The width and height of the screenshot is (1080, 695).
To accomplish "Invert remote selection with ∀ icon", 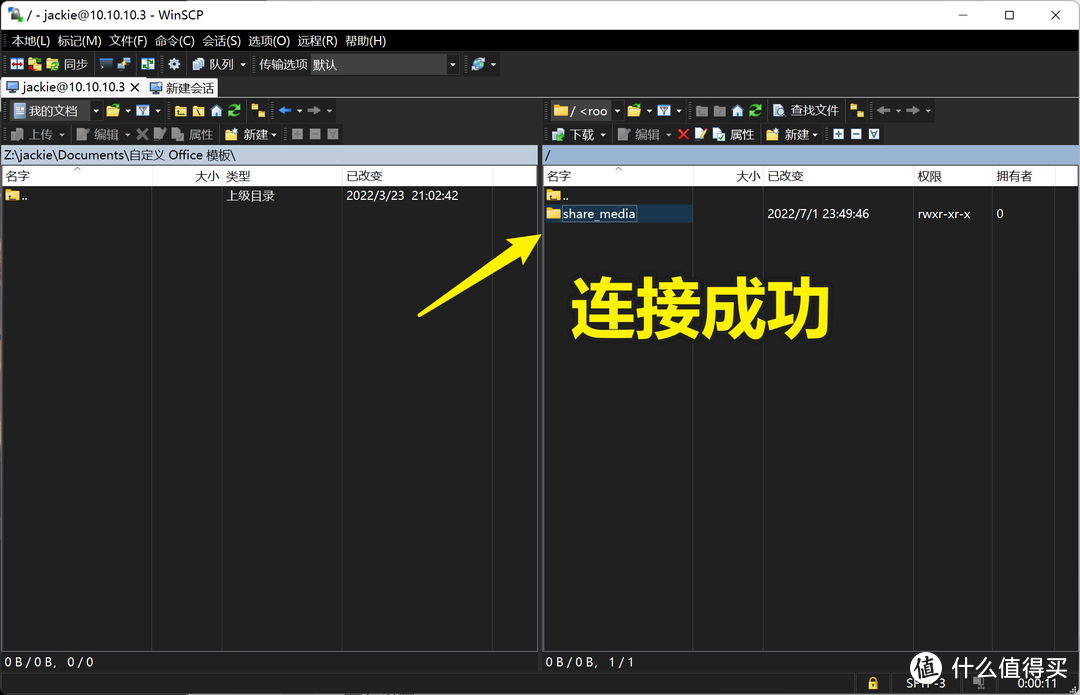I will tap(874, 133).
